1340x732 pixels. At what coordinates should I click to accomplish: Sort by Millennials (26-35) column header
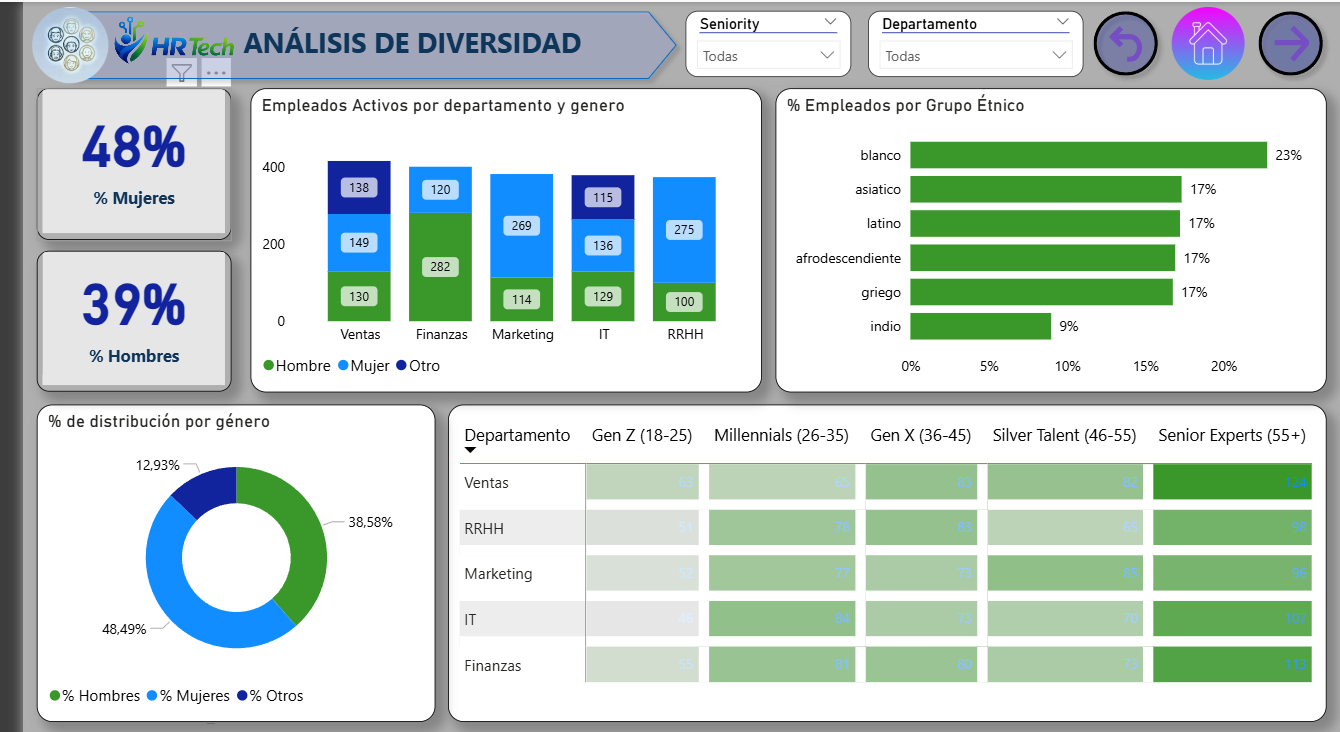(x=781, y=435)
